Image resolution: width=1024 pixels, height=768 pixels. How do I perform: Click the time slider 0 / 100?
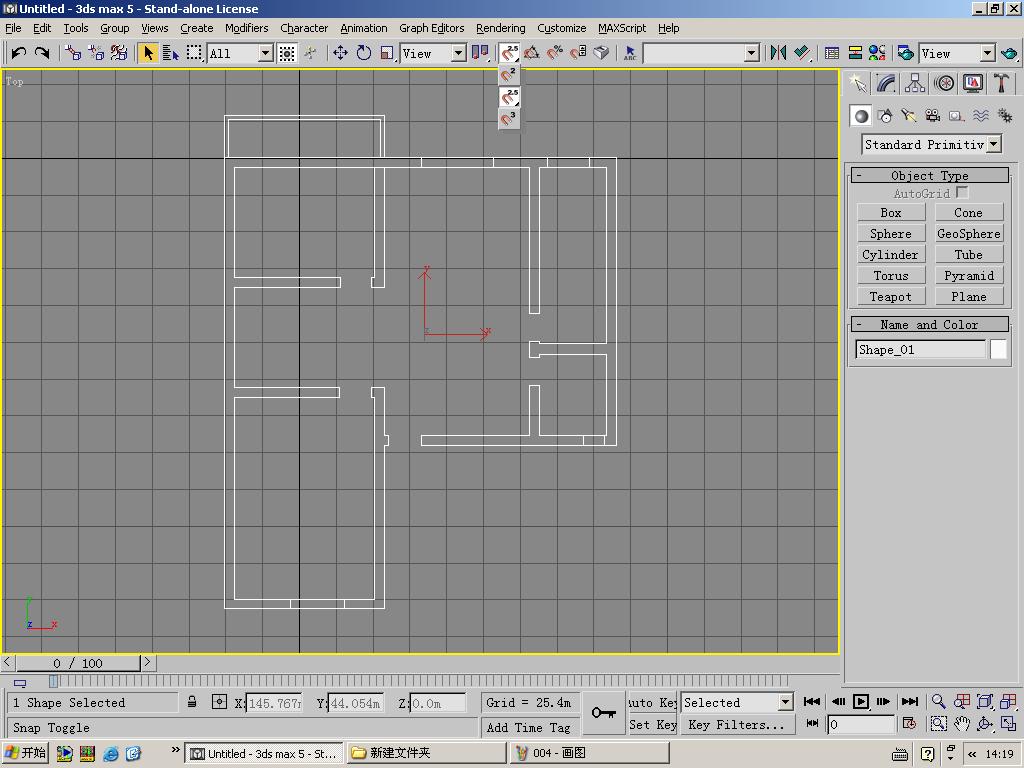78,663
